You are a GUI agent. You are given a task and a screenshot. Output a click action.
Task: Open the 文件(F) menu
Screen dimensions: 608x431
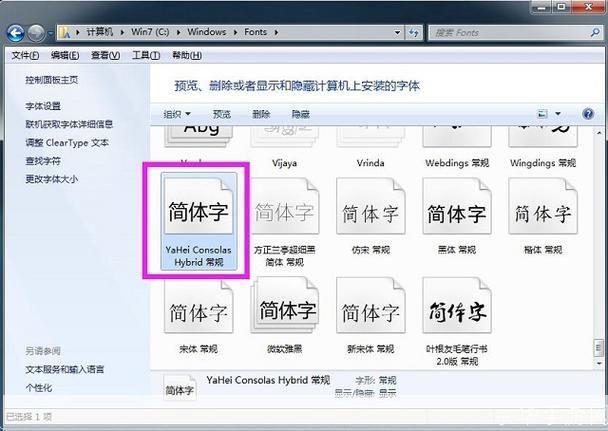25,55
